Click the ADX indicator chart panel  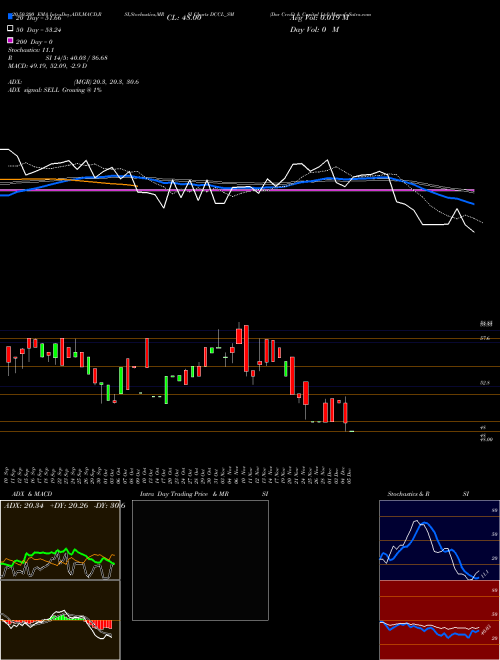60,540
